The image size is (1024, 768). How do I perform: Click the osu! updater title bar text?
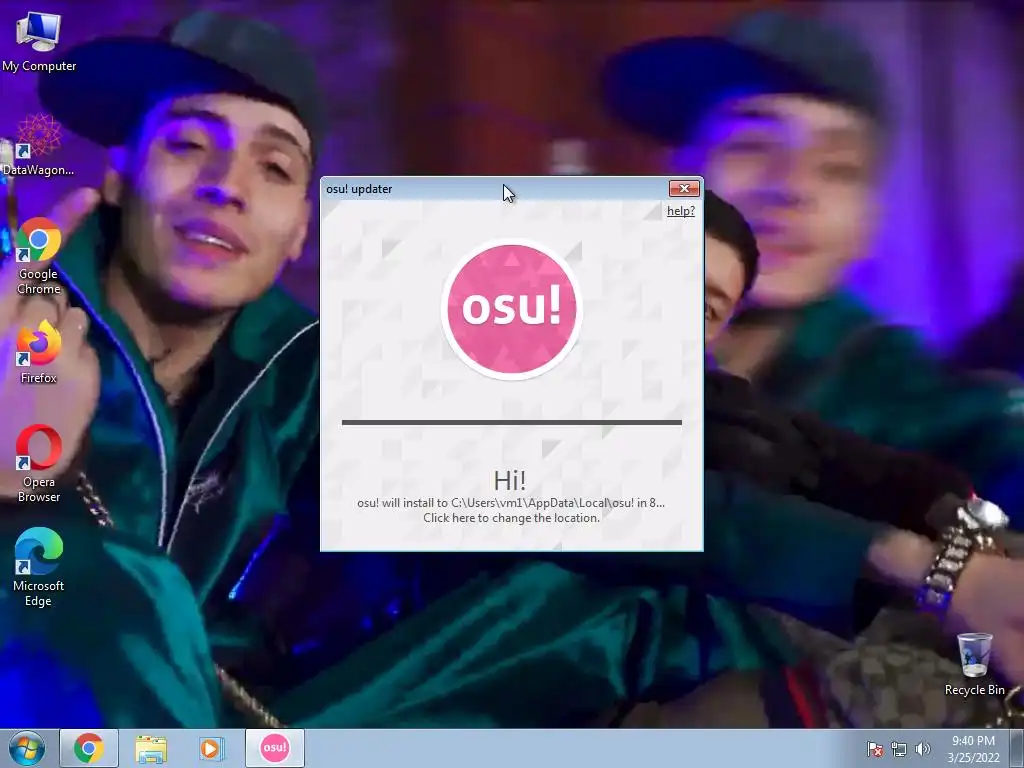point(359,189)
